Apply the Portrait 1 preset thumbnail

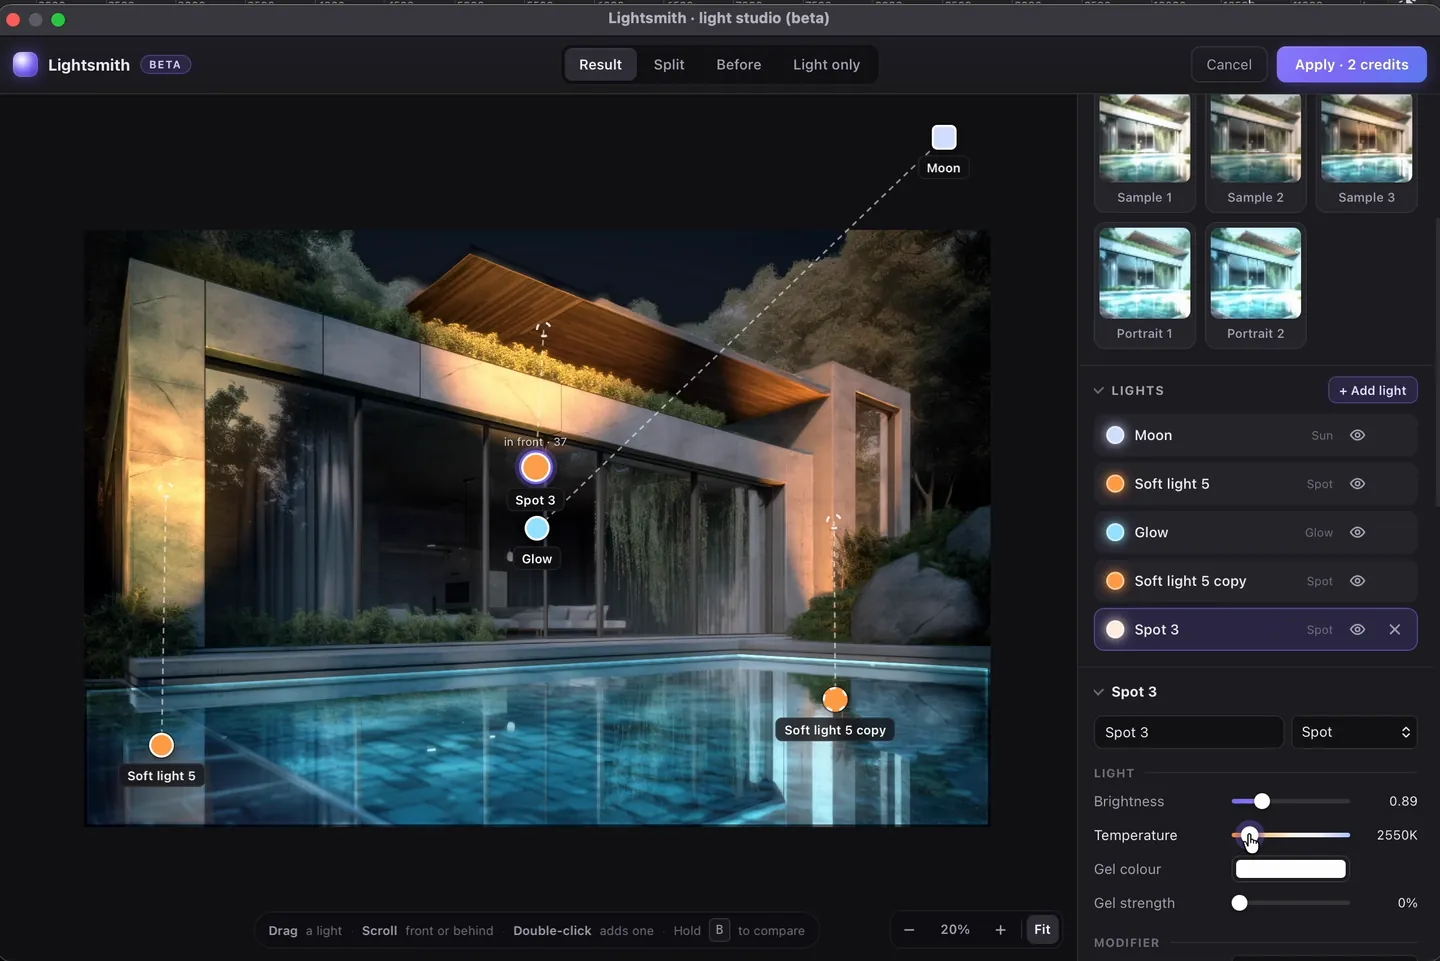(1145, 285)
